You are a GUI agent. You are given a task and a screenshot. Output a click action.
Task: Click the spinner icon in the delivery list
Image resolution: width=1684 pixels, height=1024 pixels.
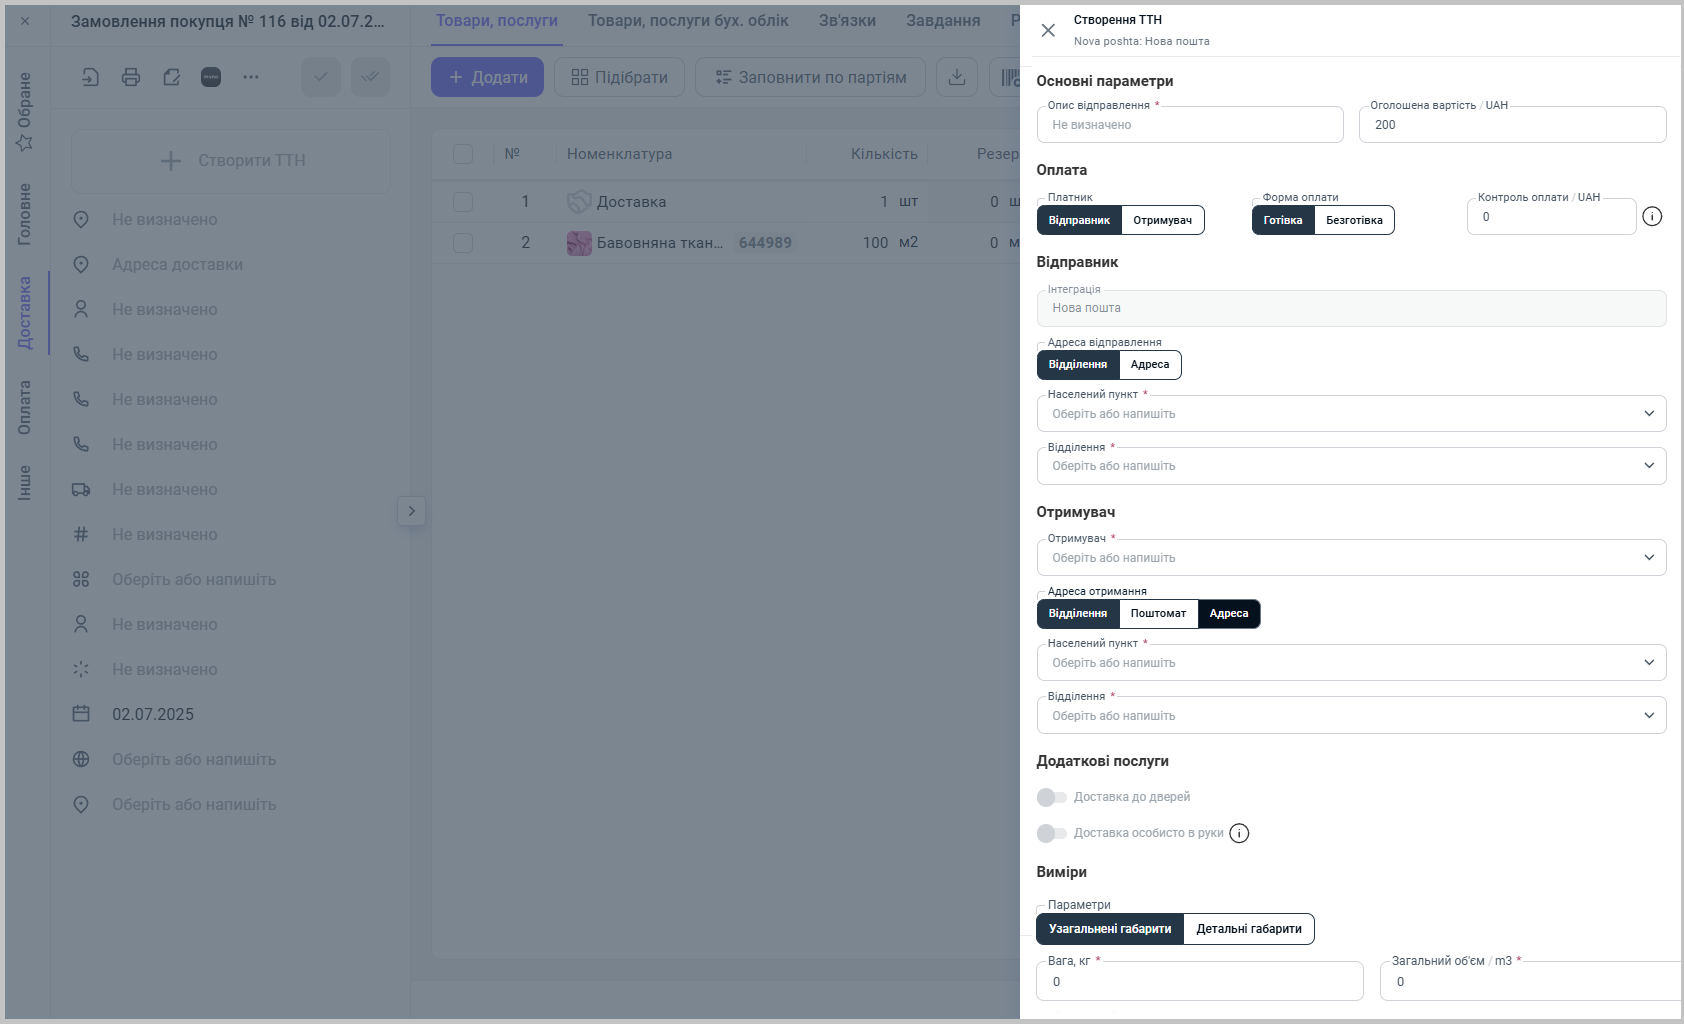point(81,669)
